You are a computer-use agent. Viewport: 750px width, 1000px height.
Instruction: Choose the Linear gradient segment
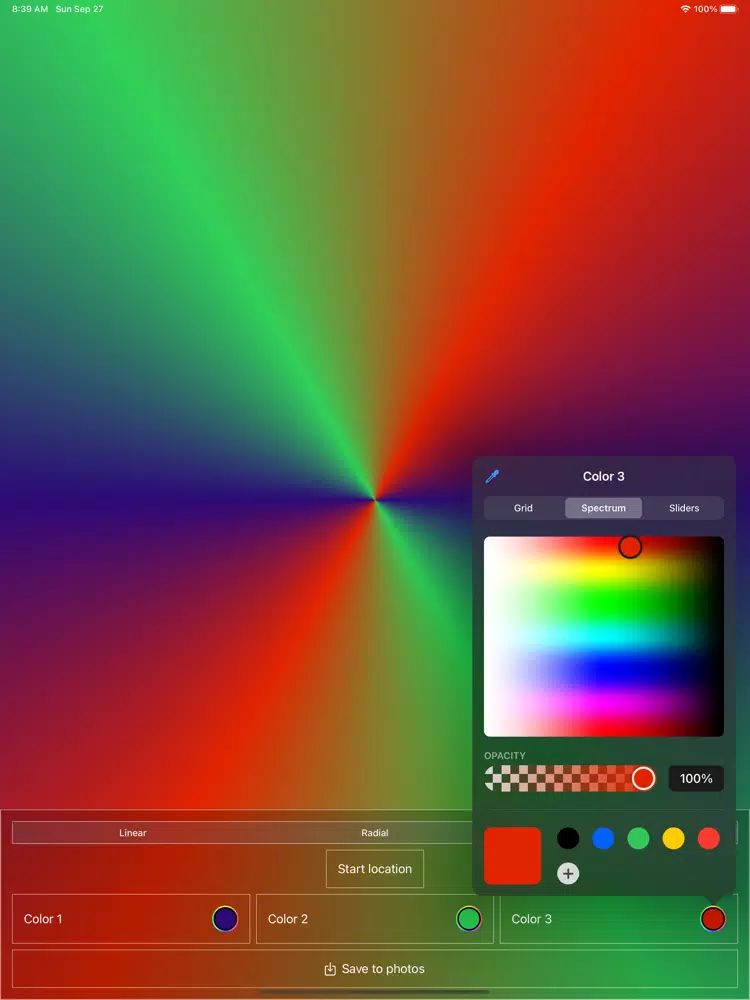133,832
